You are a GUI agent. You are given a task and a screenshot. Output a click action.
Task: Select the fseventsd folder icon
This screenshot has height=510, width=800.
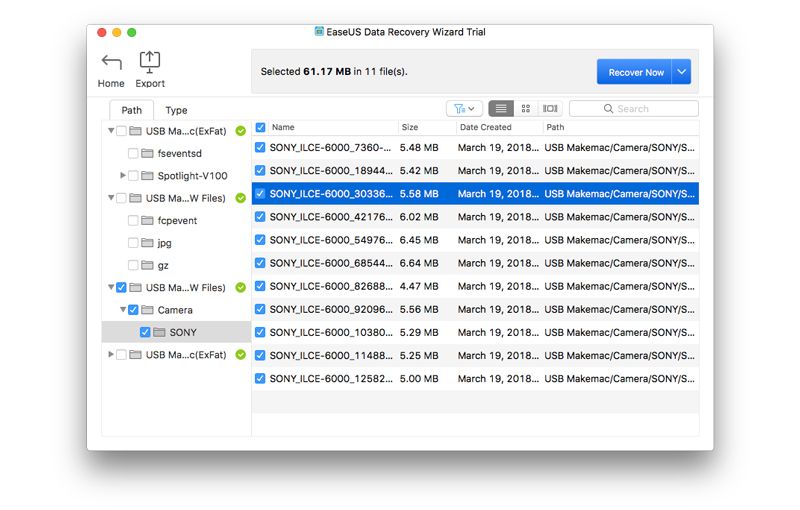(x=147, y=153)
